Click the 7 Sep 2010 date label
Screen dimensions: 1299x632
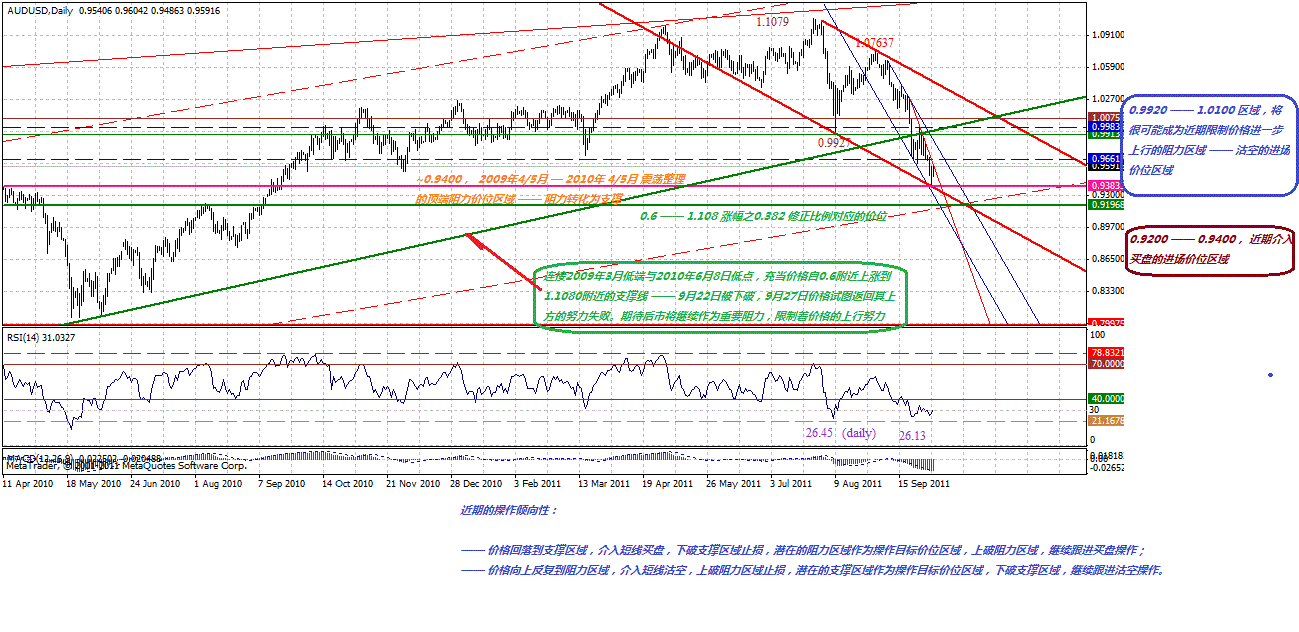pyautogui.click(x=282, y=483)
